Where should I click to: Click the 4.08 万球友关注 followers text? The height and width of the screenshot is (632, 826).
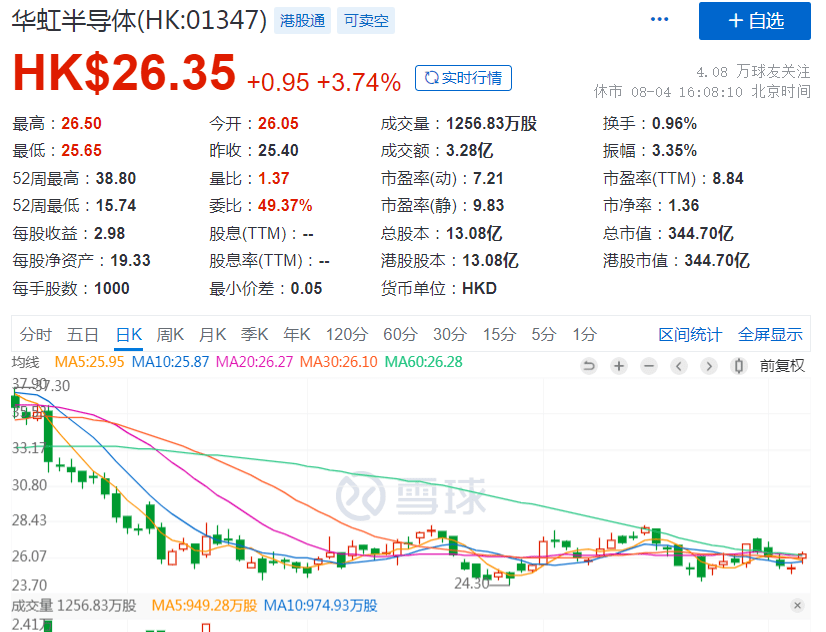[753, 72]
